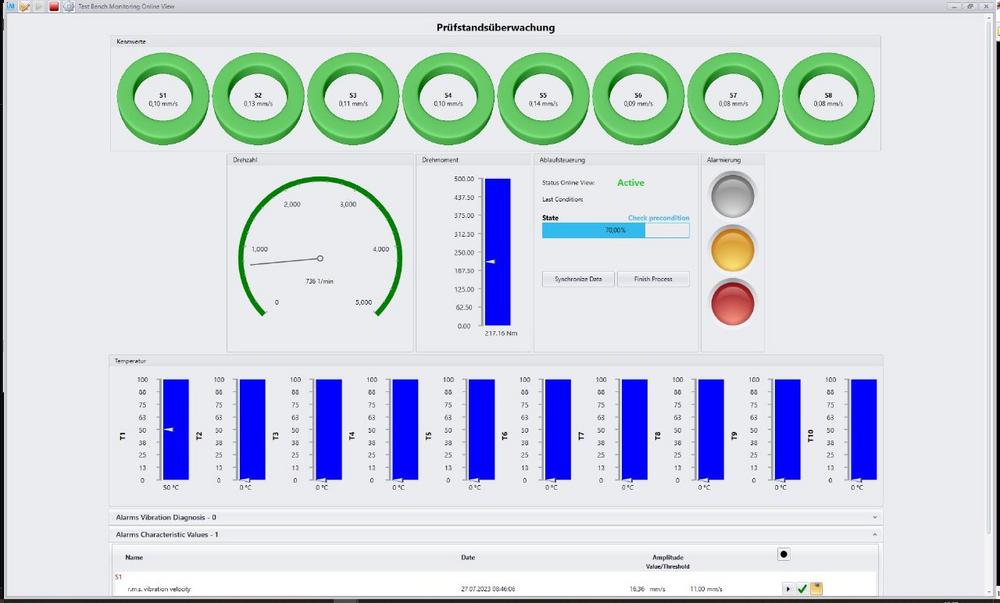Open the edit notepad icon in title toolbar

[x=24, y=6]
